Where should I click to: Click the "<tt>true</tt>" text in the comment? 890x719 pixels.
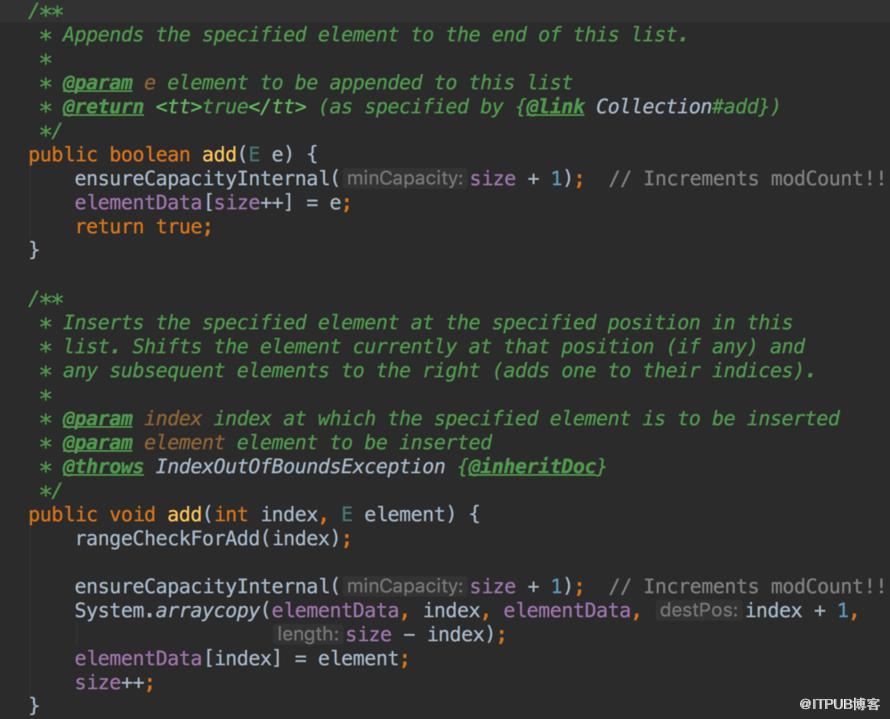click(x=231, y=107)
